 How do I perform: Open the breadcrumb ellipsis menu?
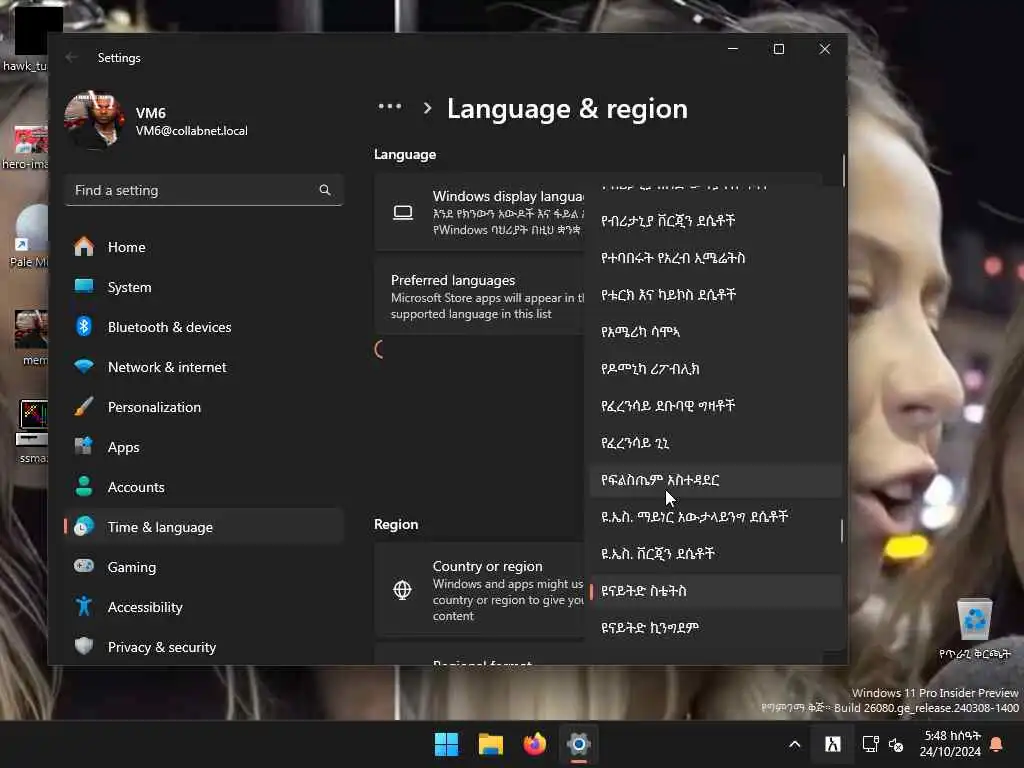pyautogui.click(x=390, y=106)
